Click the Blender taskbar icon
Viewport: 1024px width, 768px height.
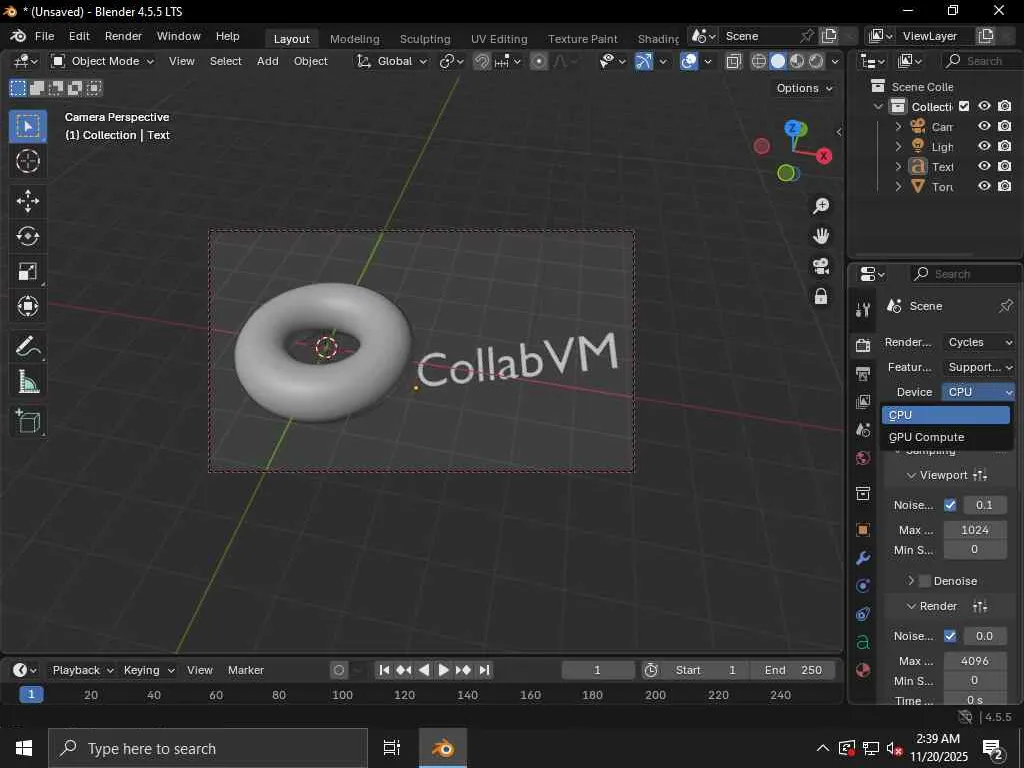[x=443, y=748]
